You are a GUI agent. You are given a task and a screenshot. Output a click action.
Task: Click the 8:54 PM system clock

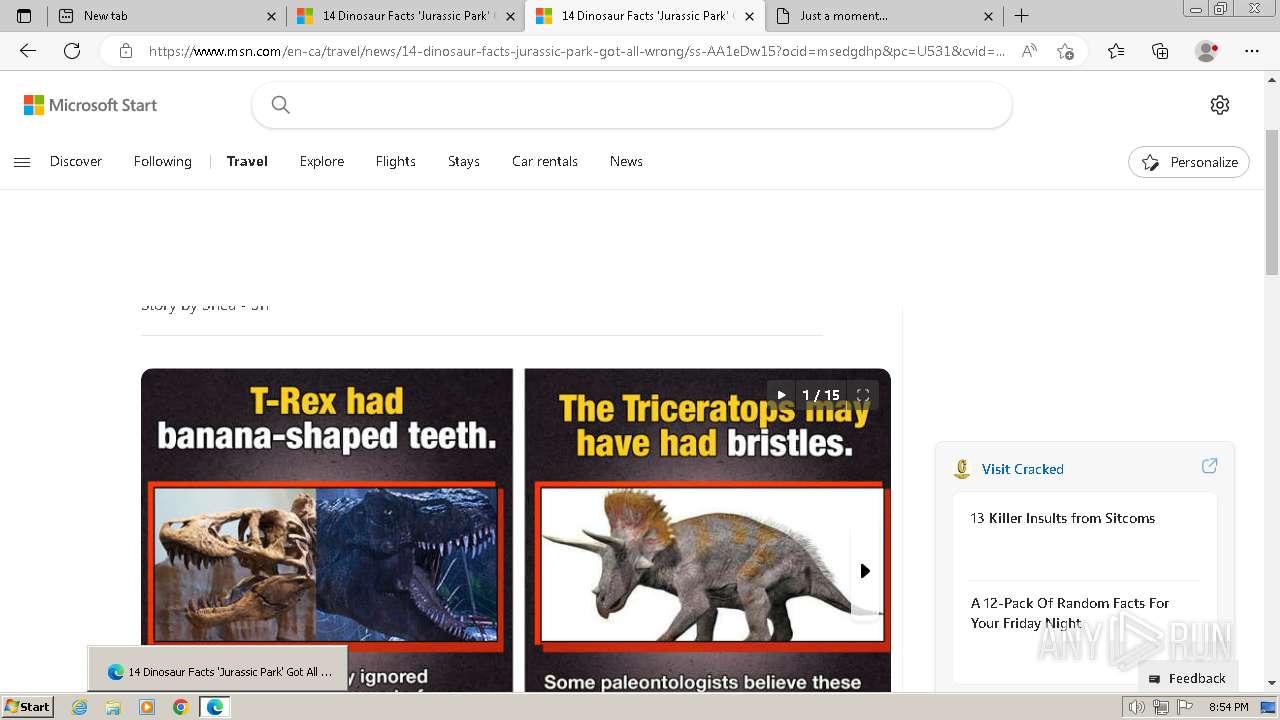(x=1228, y=707)
